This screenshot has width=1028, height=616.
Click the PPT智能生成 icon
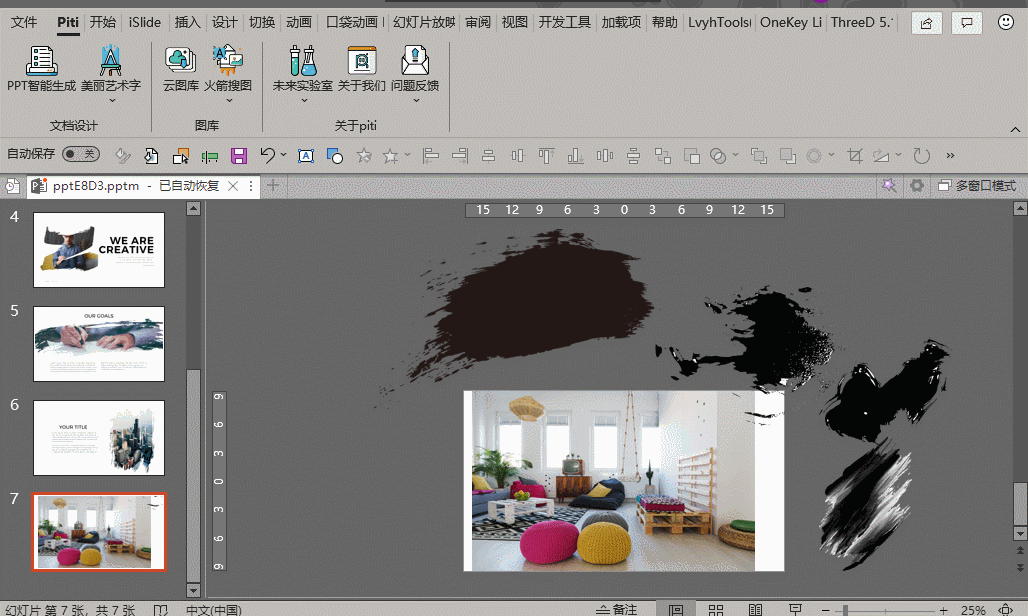coord(41,62)
